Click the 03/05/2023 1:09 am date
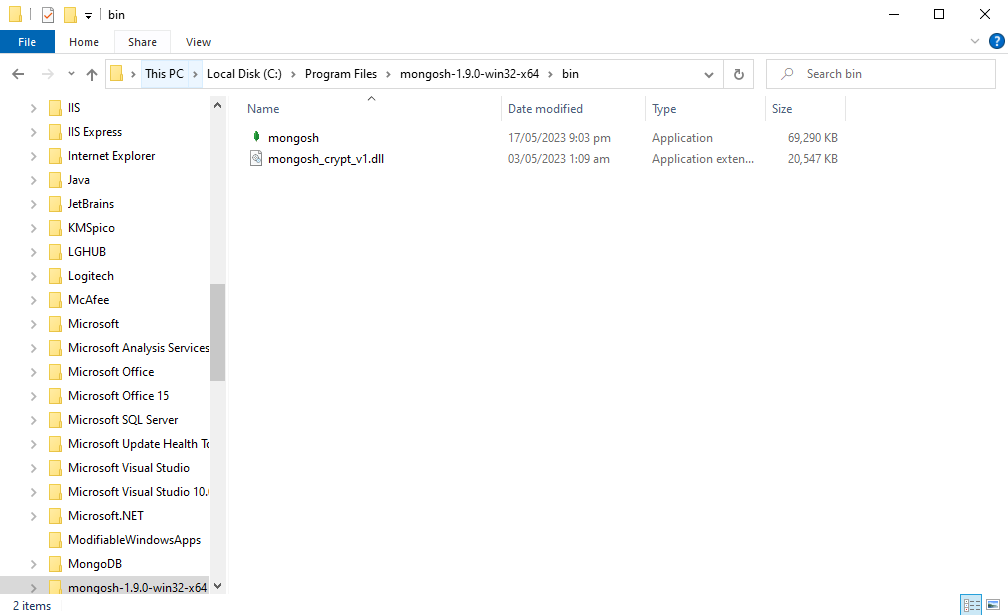Screen dimensions: 1008x615 (x=559, y=159)
